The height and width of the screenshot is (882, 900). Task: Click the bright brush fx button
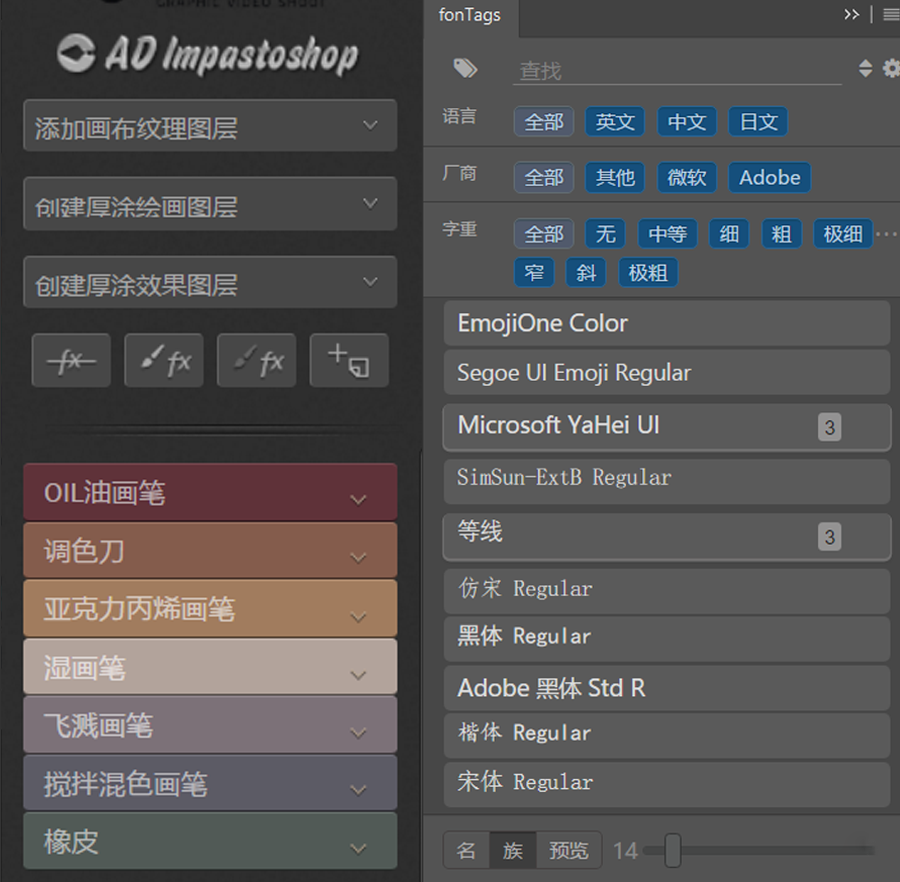[164, 360]
